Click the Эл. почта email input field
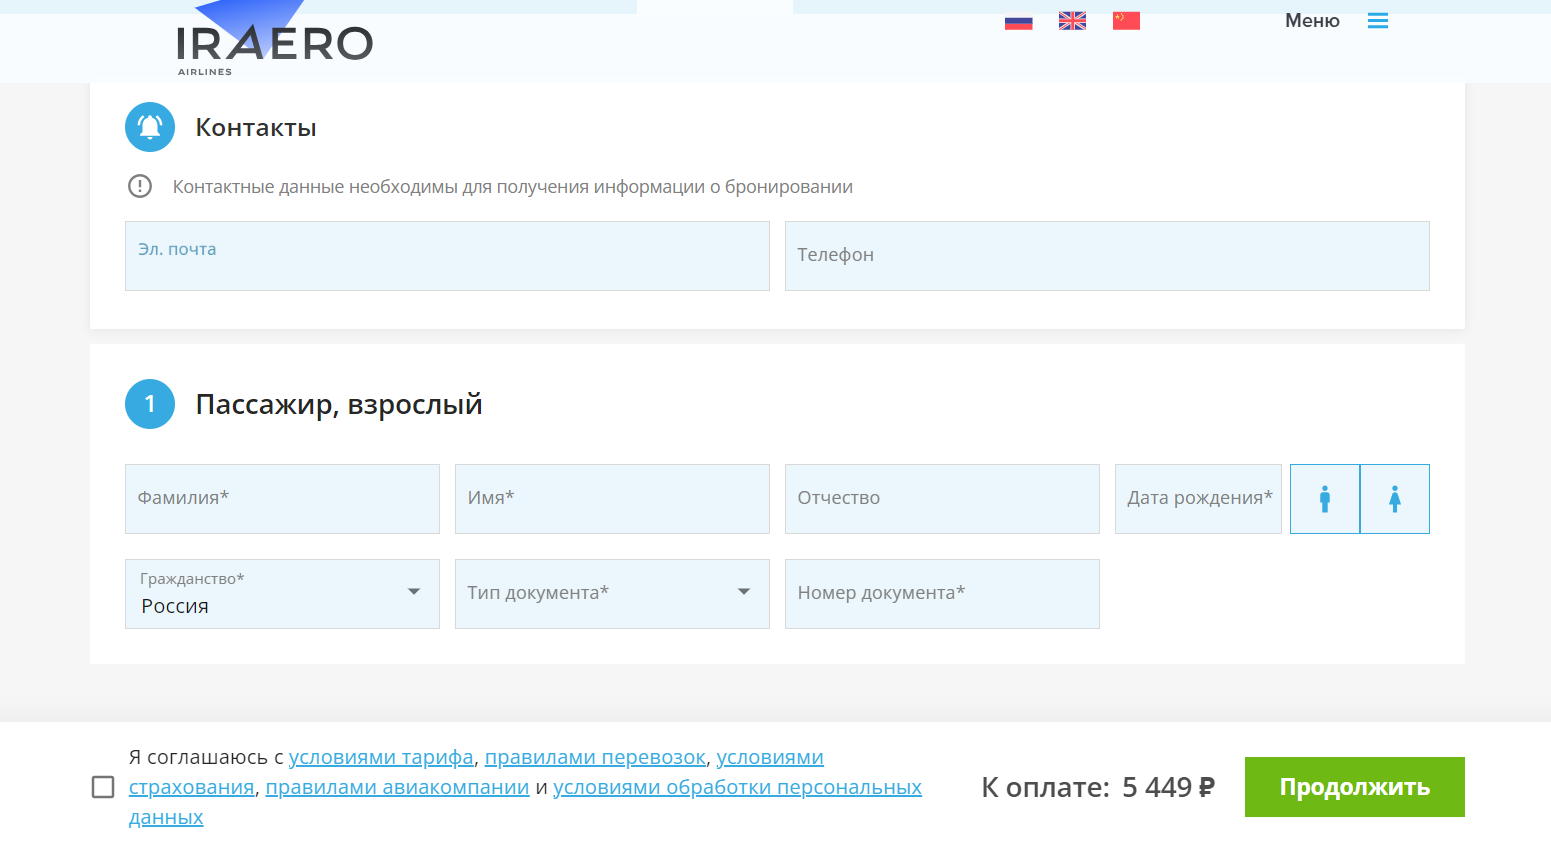The height and width of the screenshot is (847, 1551). [447, 256]
